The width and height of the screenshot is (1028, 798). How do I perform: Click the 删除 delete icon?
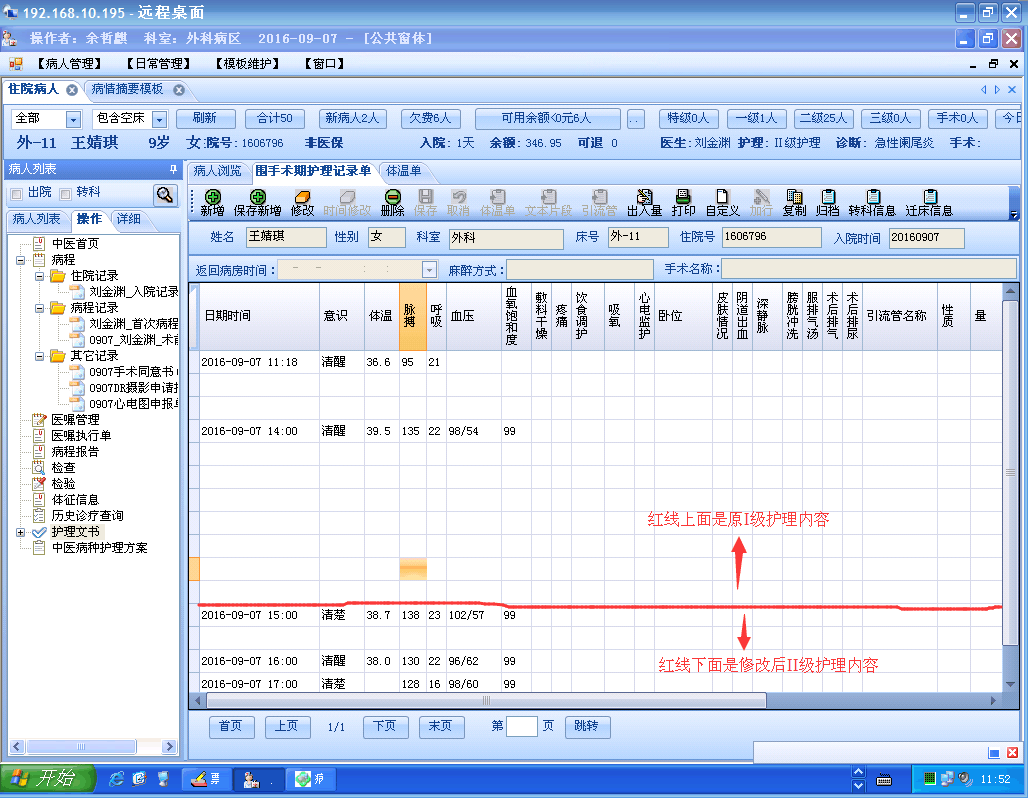[393, 203]
